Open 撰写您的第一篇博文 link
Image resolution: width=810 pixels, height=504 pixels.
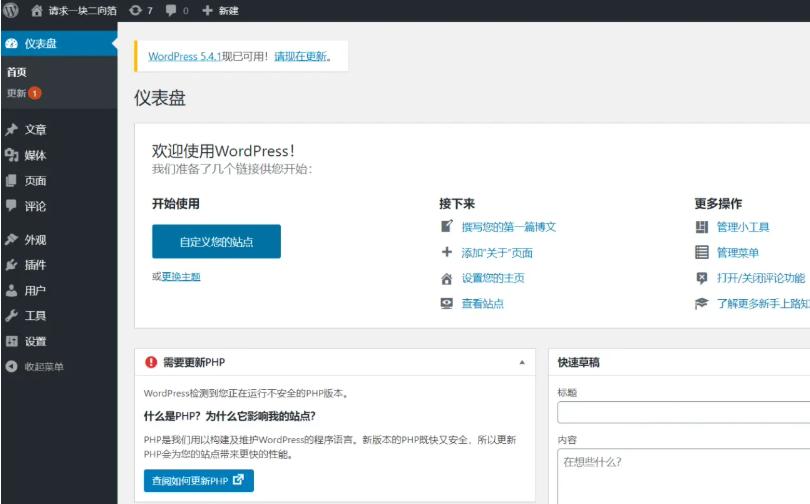click(x=509, y=227)
